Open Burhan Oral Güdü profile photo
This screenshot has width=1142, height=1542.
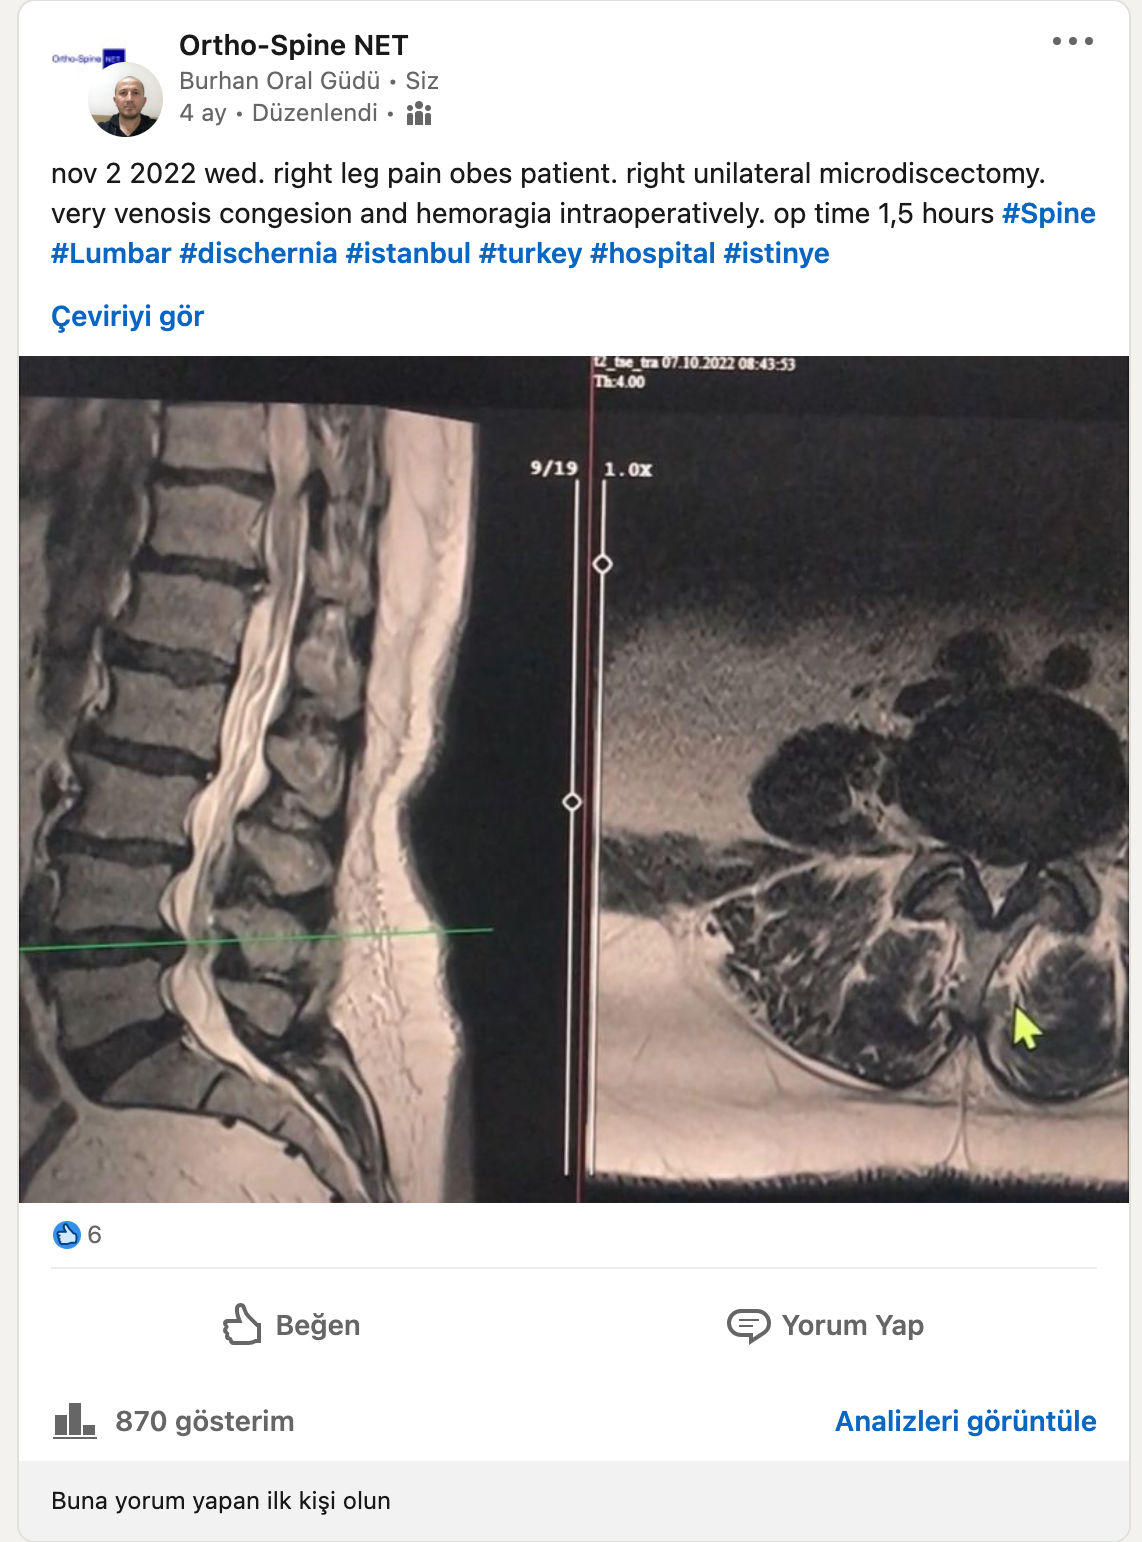pyautogui.click(x=125, y=99)
